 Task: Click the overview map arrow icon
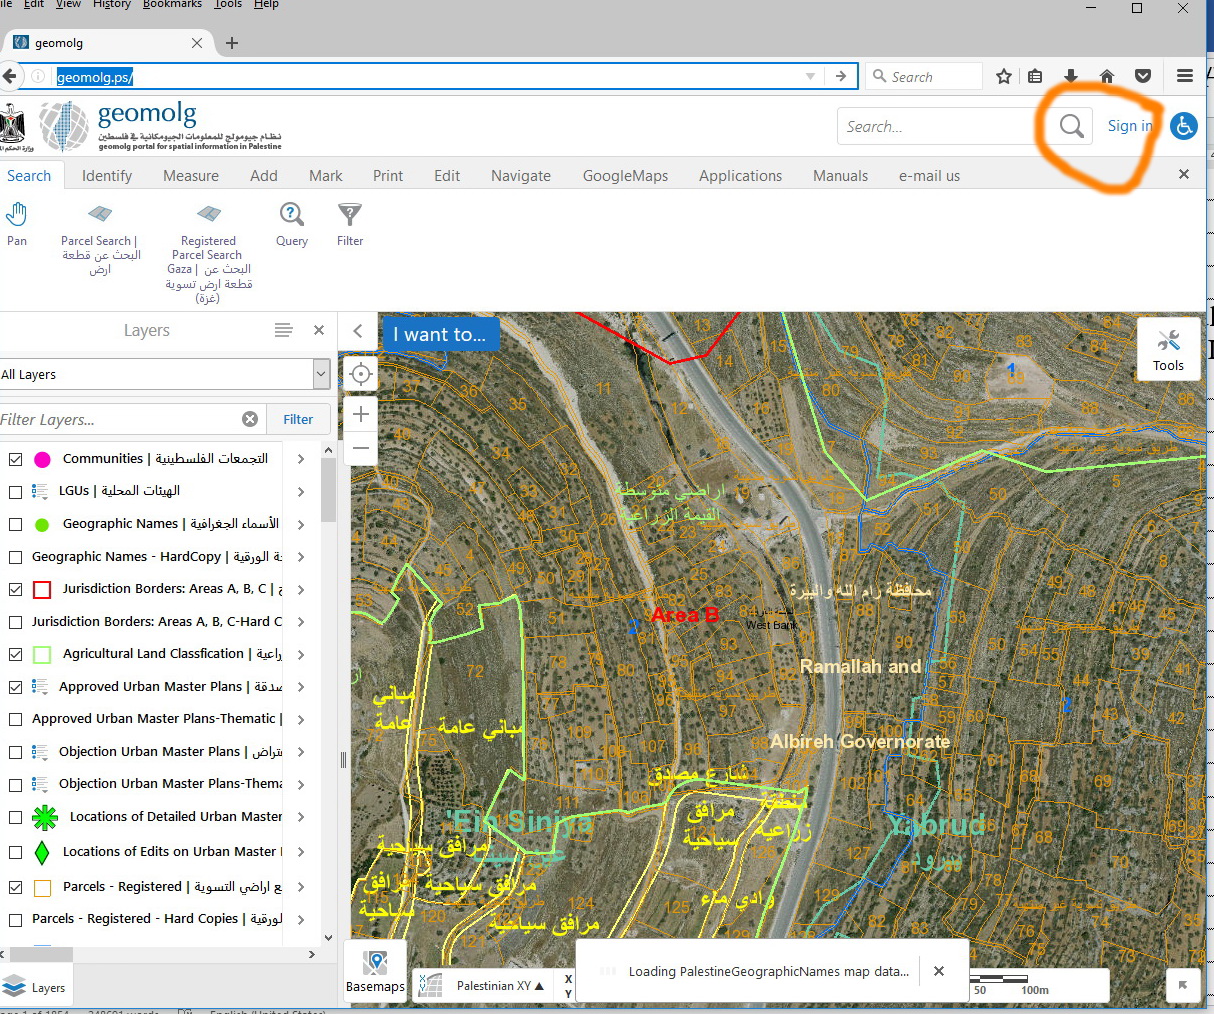[1183, 985]
